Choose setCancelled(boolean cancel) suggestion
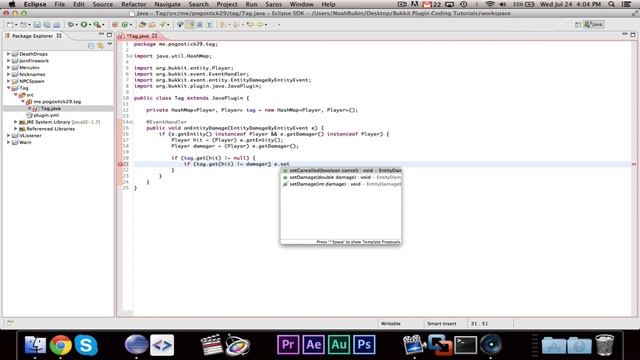The width and height of the screenshot is (640, 360). coord(342,171)
